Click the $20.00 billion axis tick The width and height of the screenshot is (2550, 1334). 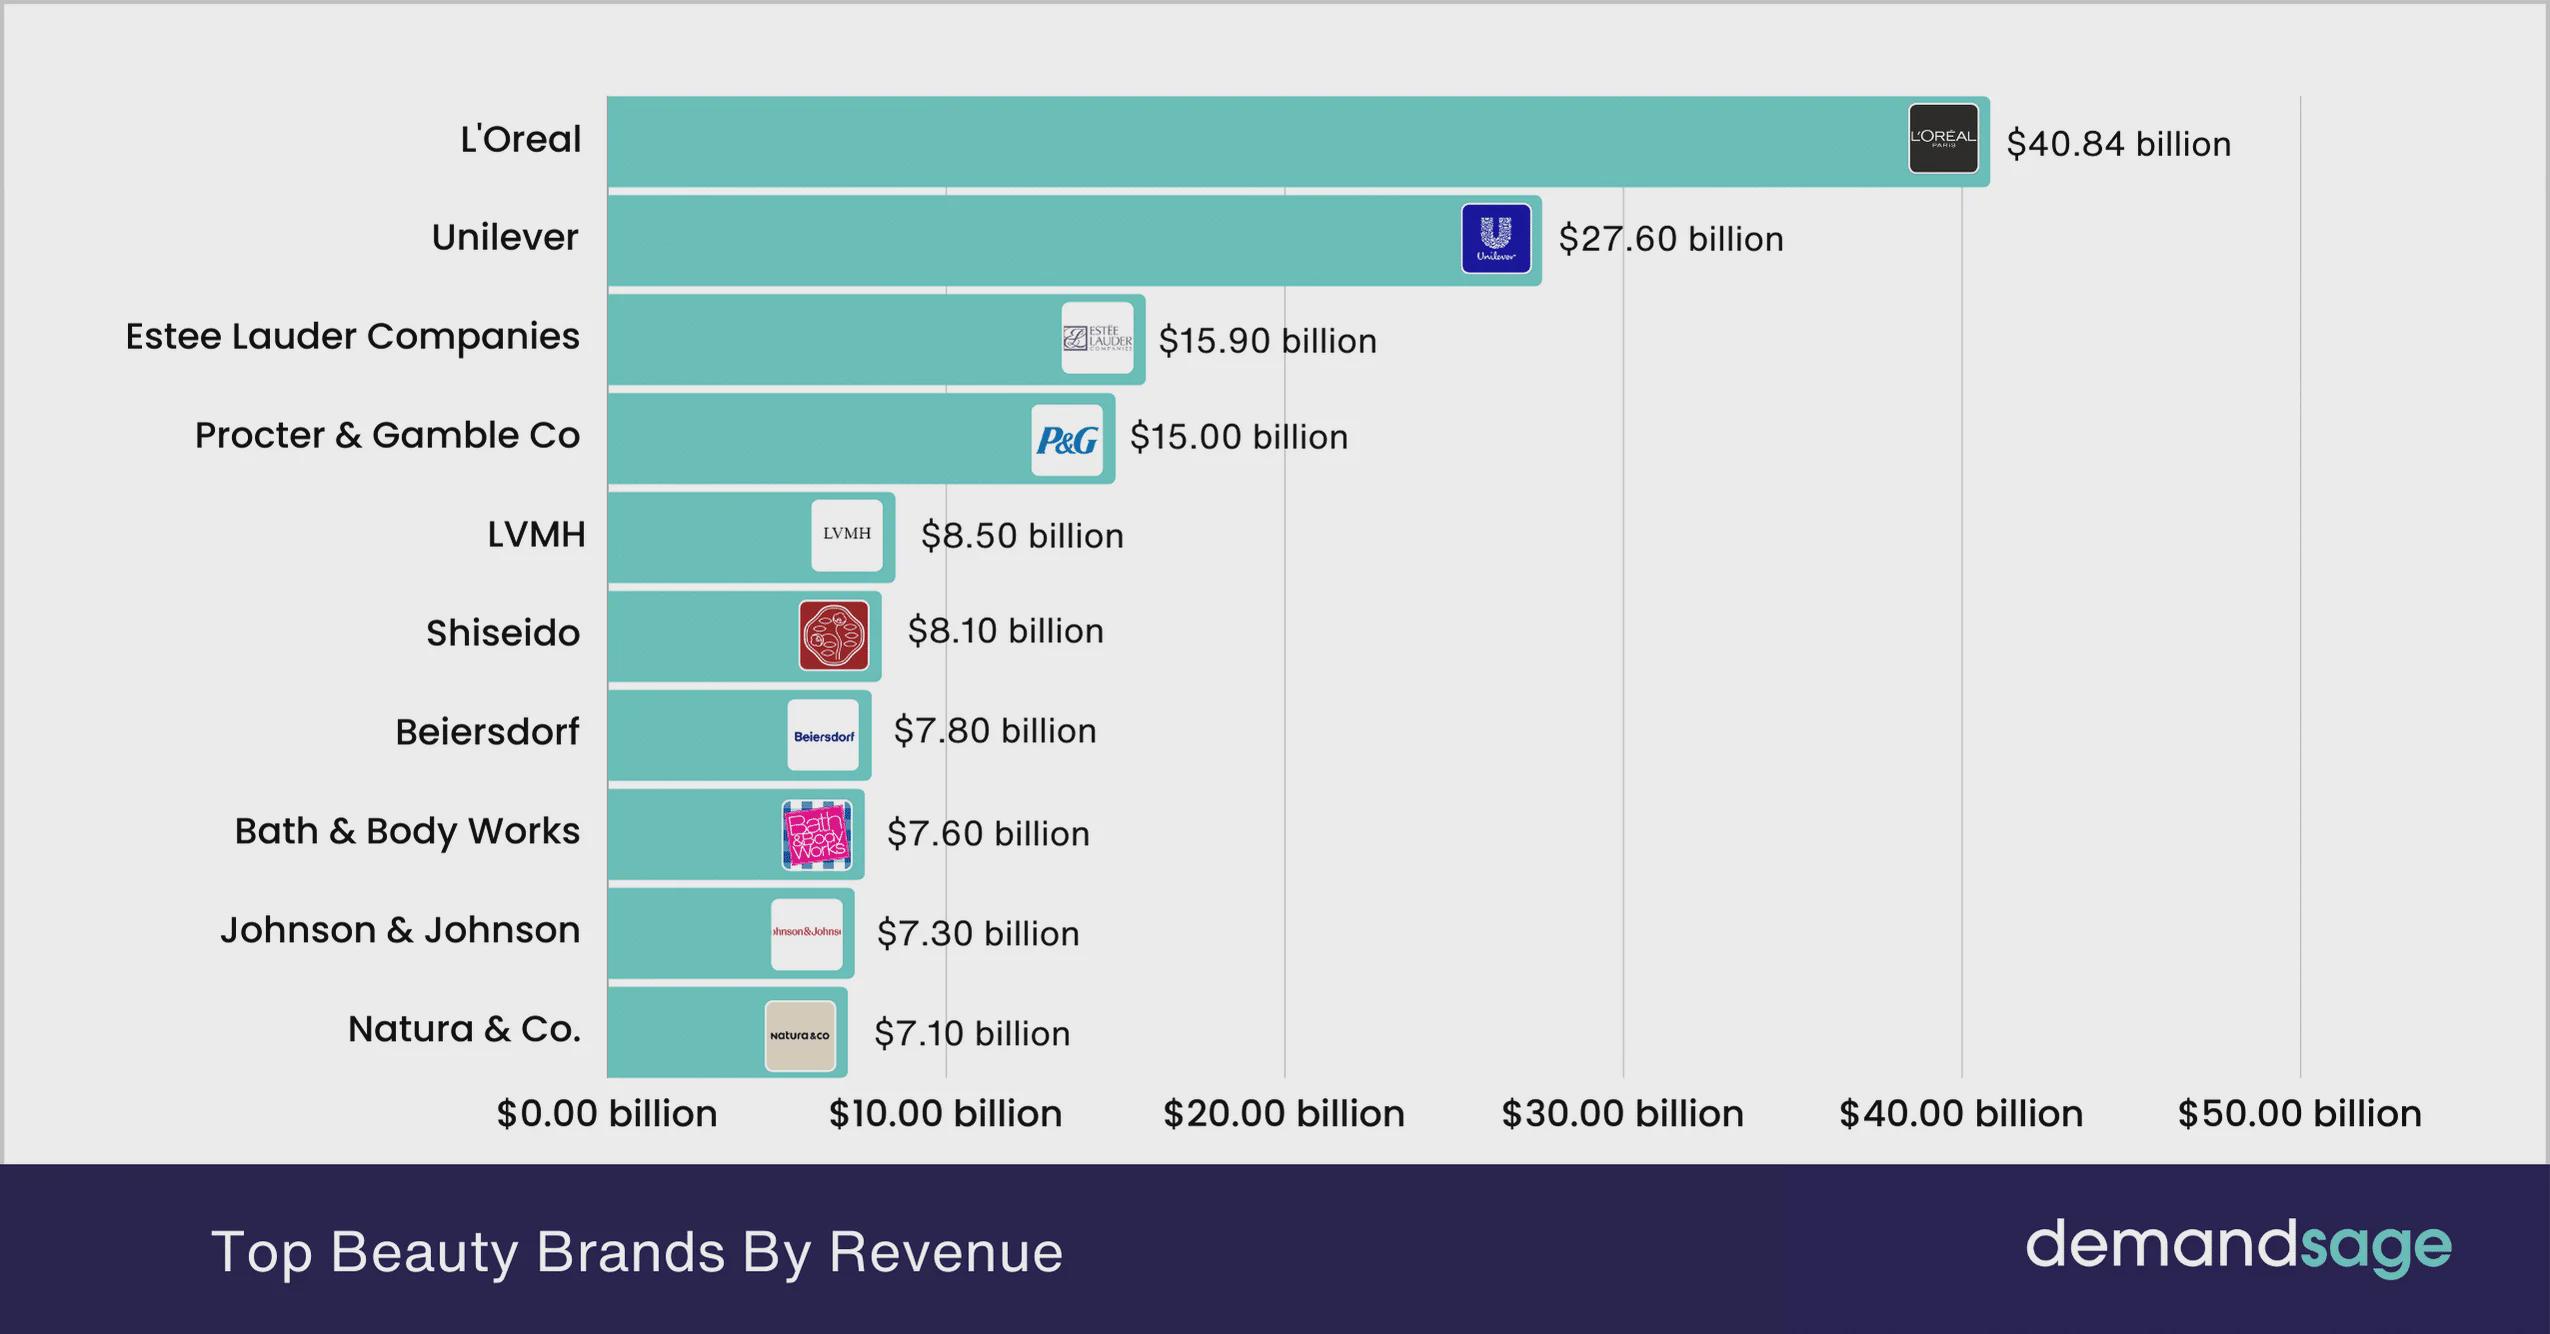(x=1284, y=1114)
